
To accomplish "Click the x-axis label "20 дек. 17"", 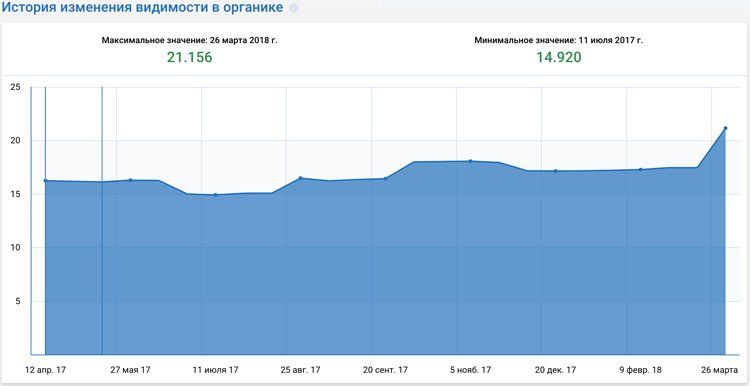I will 555,370.
